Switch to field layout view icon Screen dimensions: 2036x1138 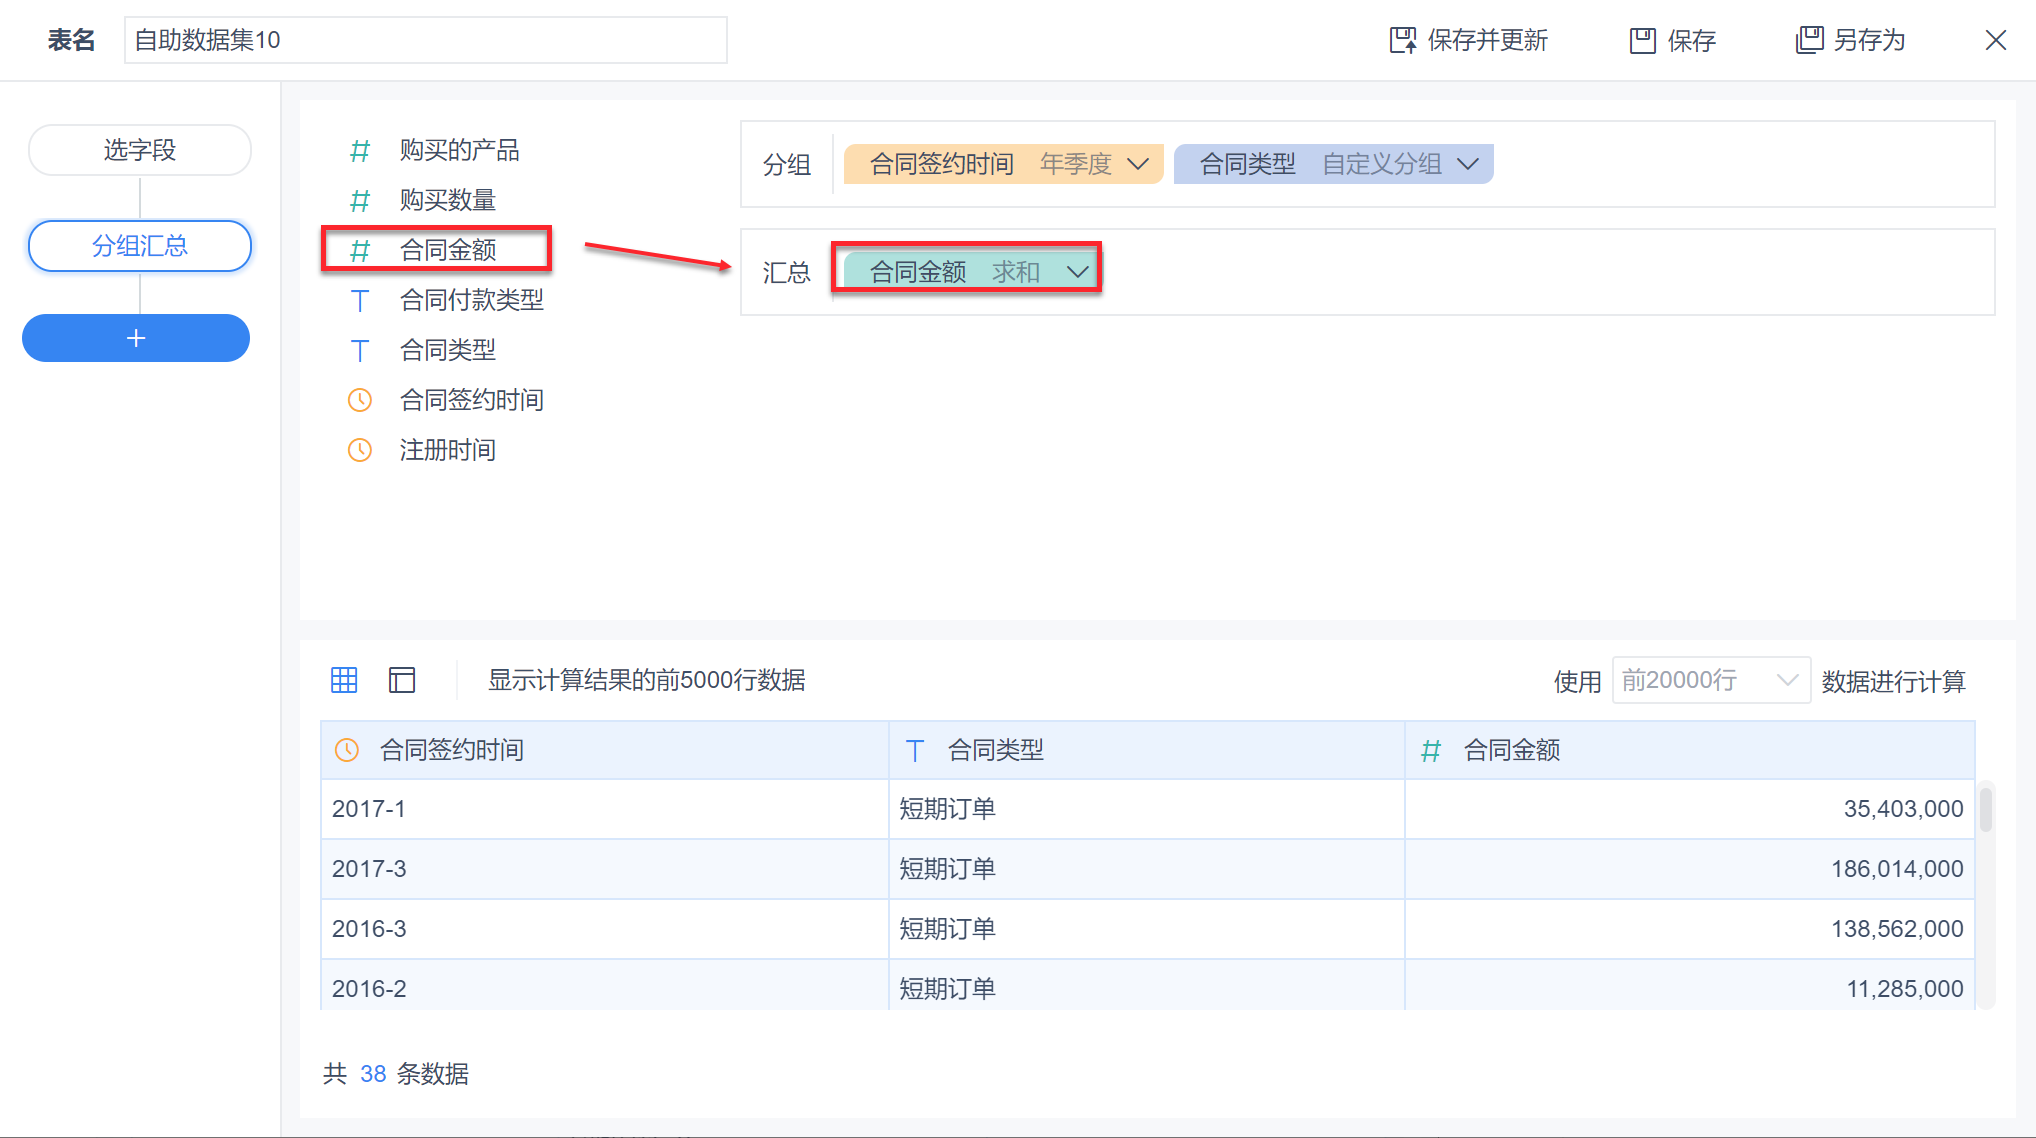(402, 680)
